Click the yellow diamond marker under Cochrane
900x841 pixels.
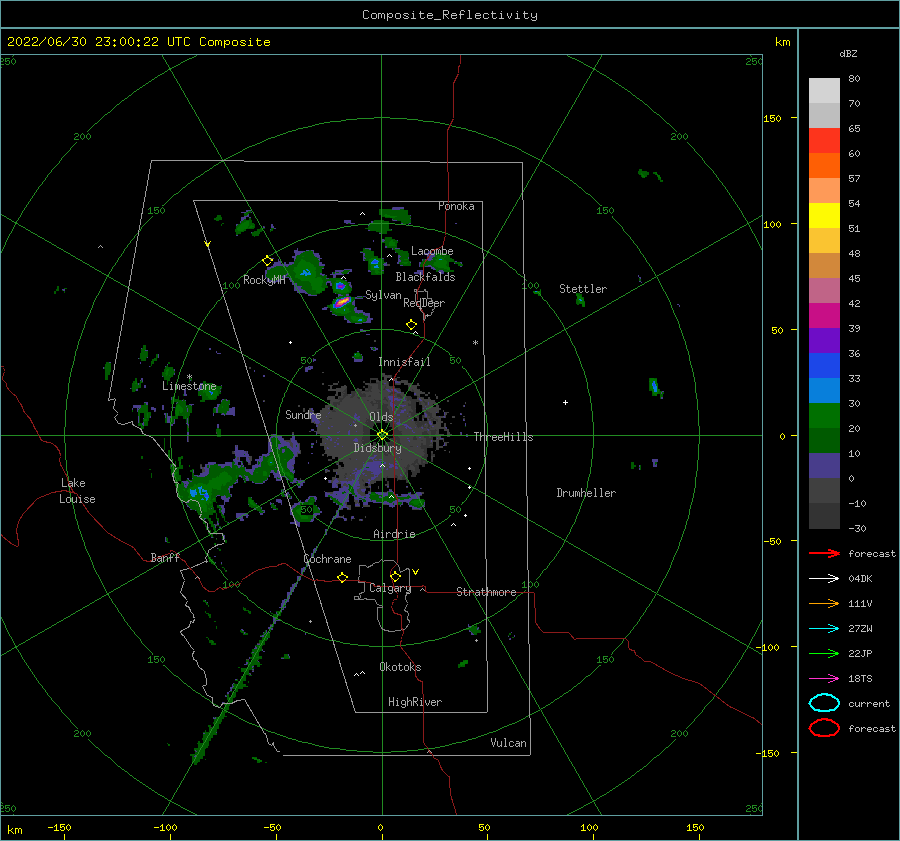pyautogui.click(x=343, y=577)
